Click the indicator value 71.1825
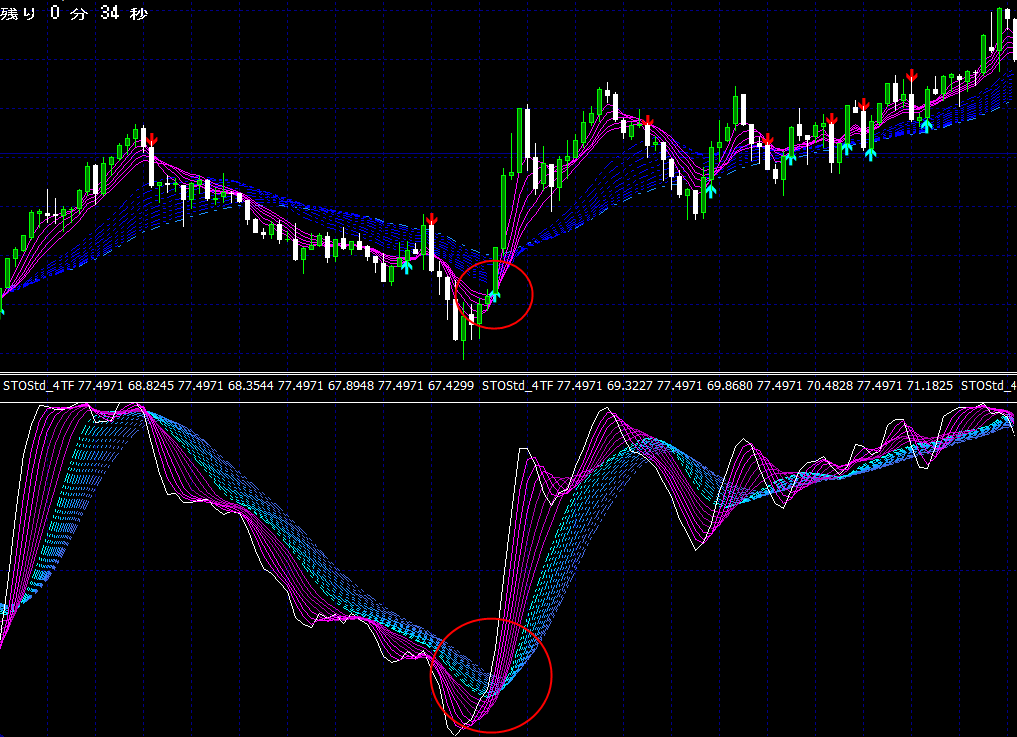 (929, 385)
